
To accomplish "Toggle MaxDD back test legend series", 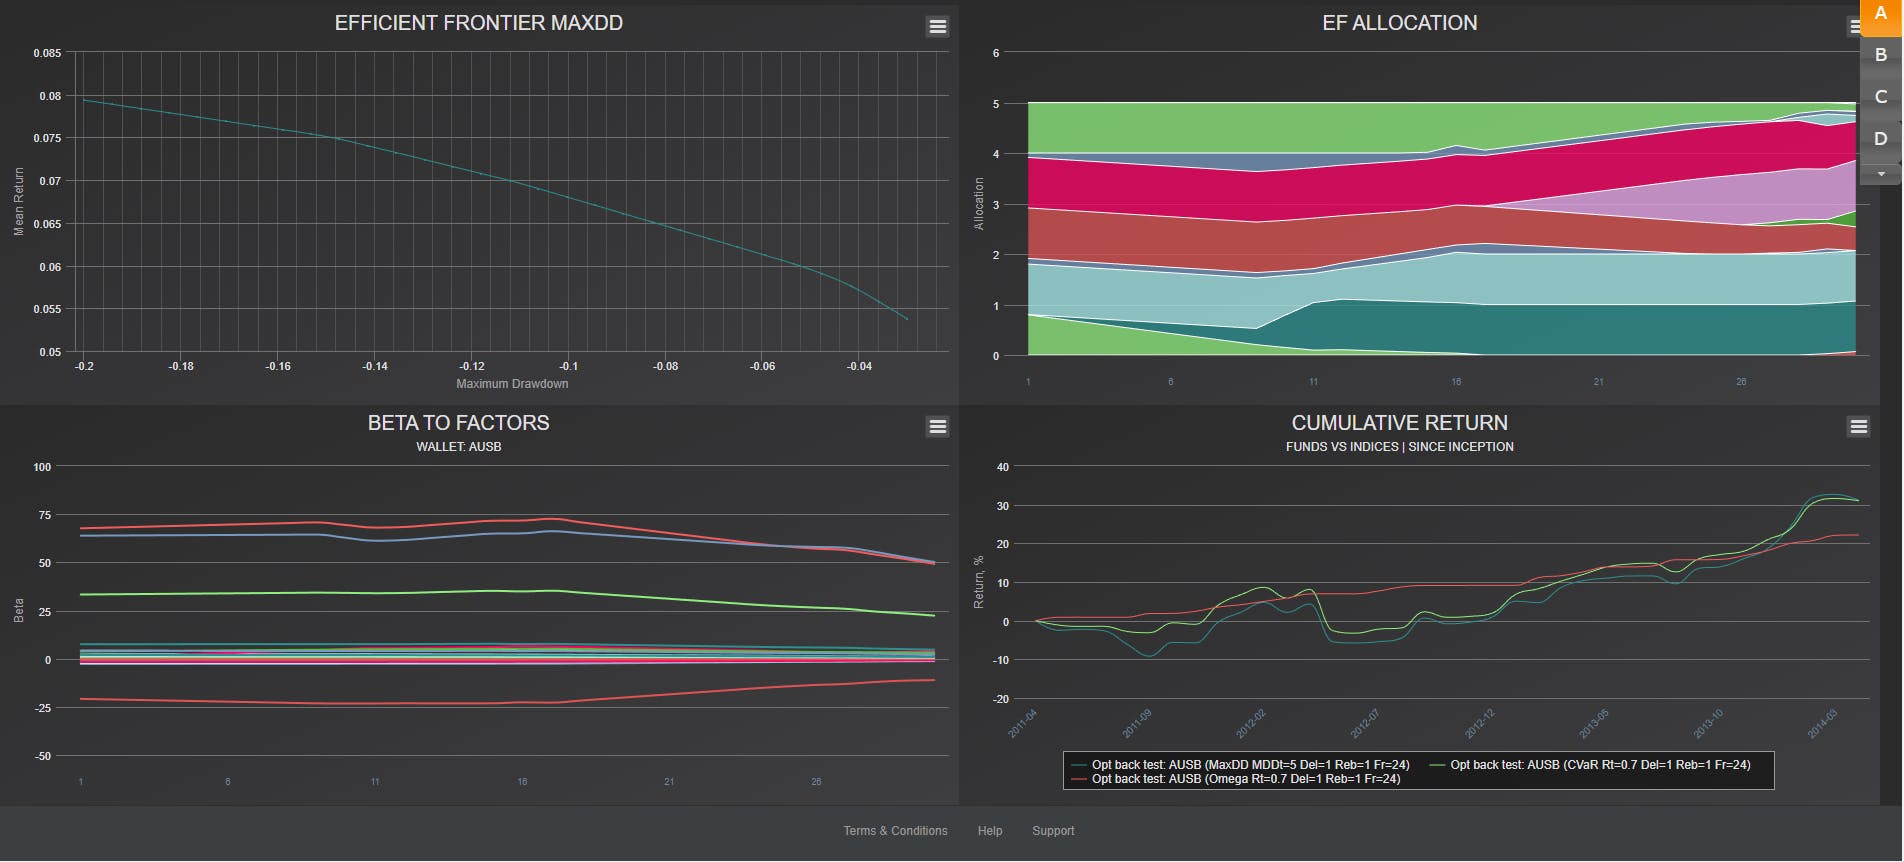I will [1240, 765].
